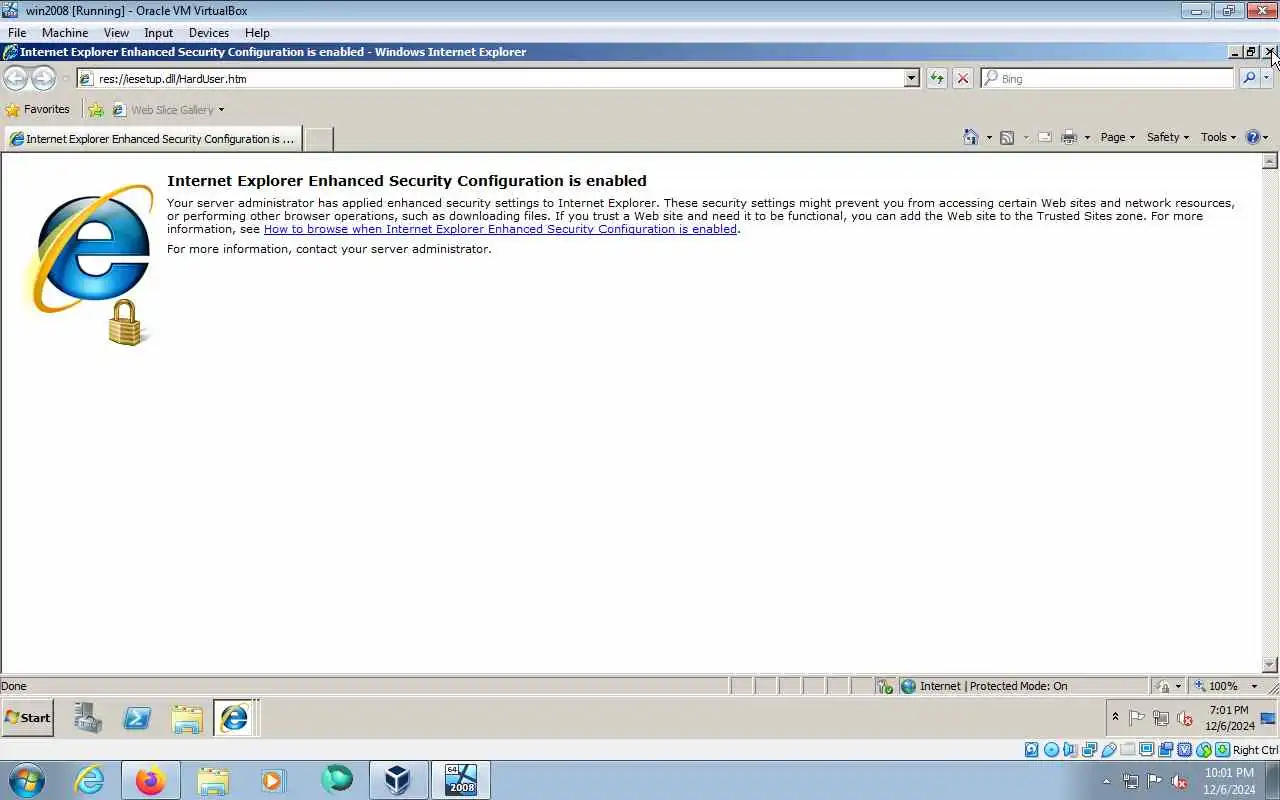
Task: Refresh the page with the green arrows button
Action: [x=936, y=78]
